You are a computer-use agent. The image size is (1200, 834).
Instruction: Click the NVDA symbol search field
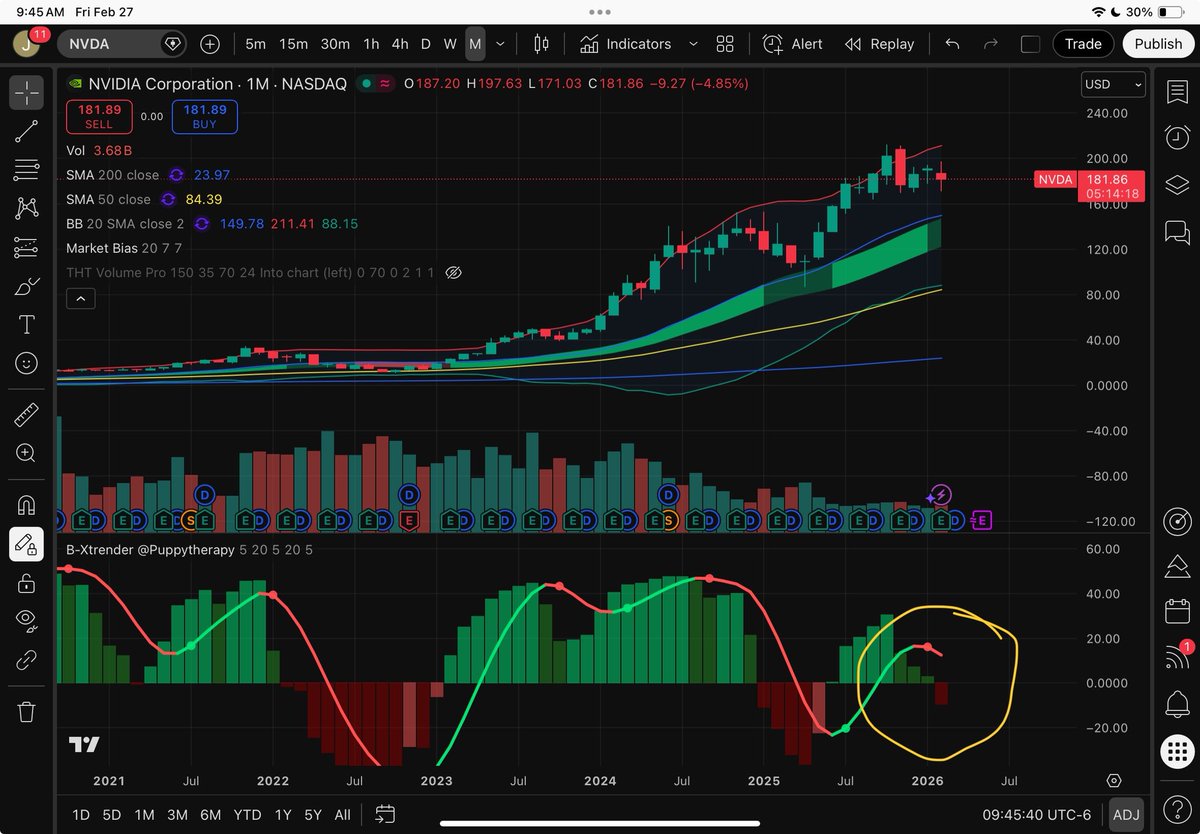point(122,44)
